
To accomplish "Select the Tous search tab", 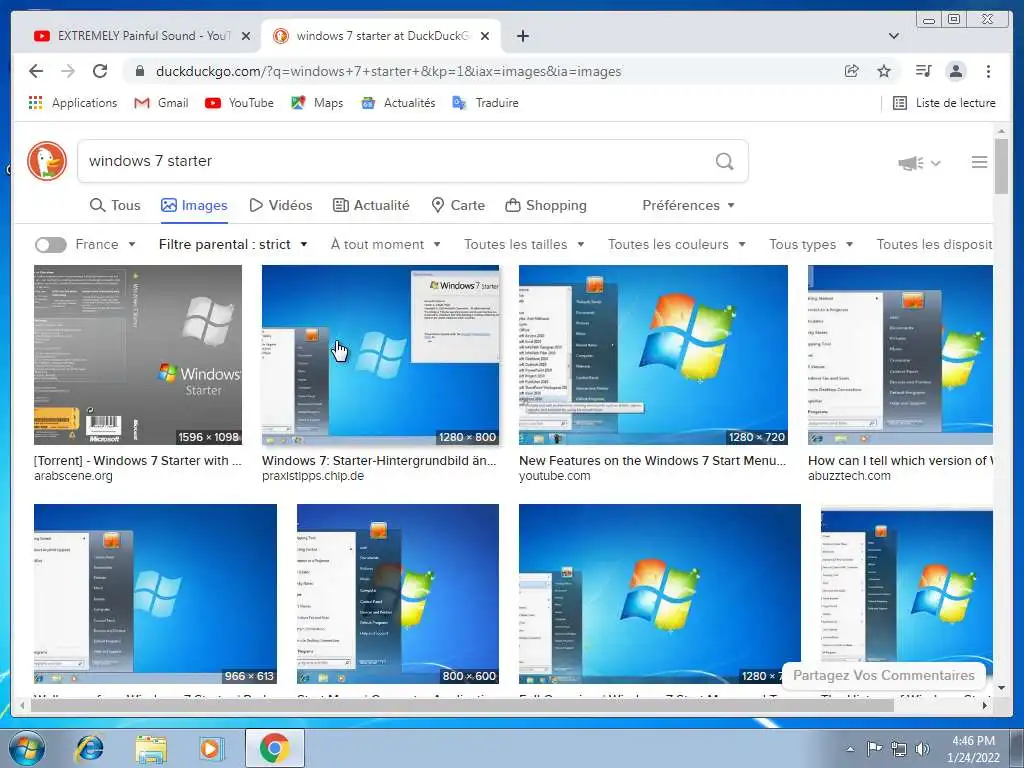I will (x=115, y=205).
